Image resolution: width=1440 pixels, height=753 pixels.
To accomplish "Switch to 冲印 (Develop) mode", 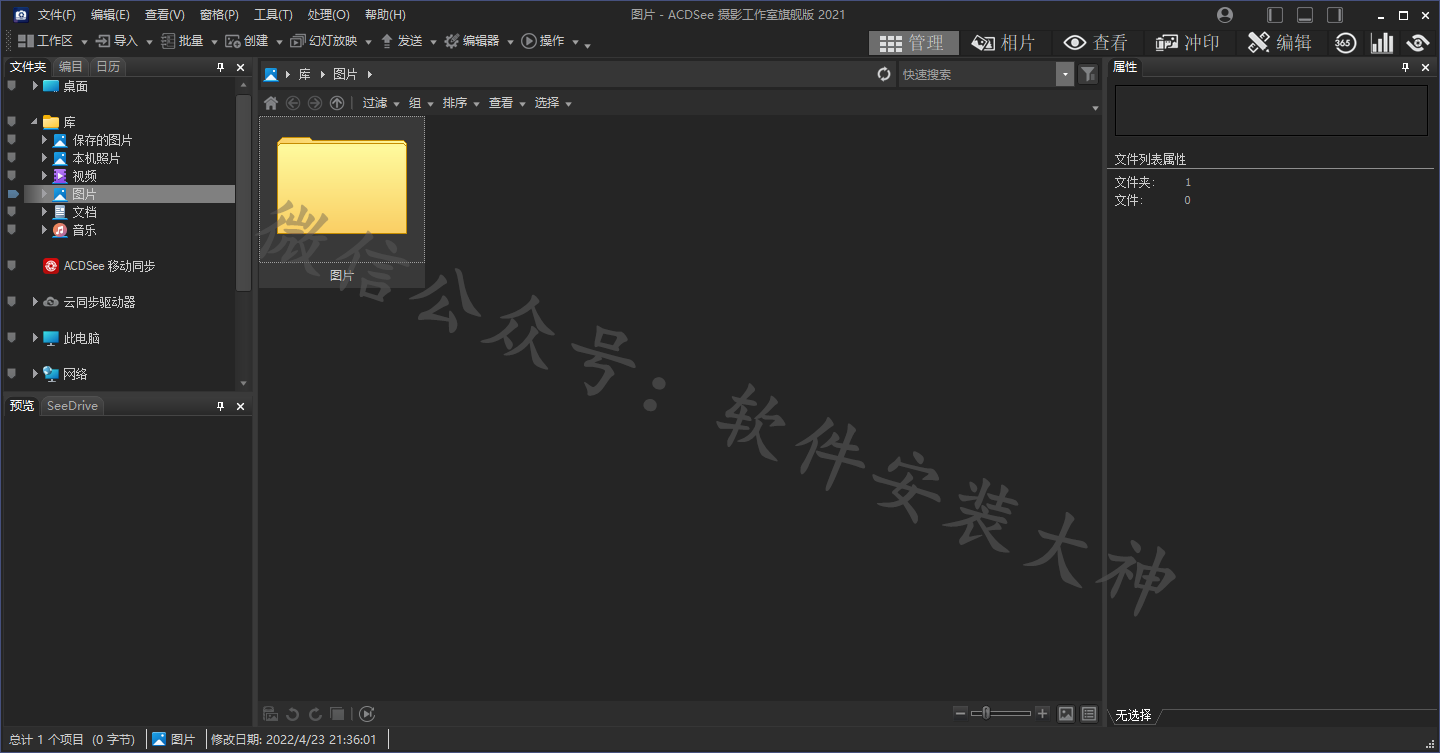I will point(1188,43).
